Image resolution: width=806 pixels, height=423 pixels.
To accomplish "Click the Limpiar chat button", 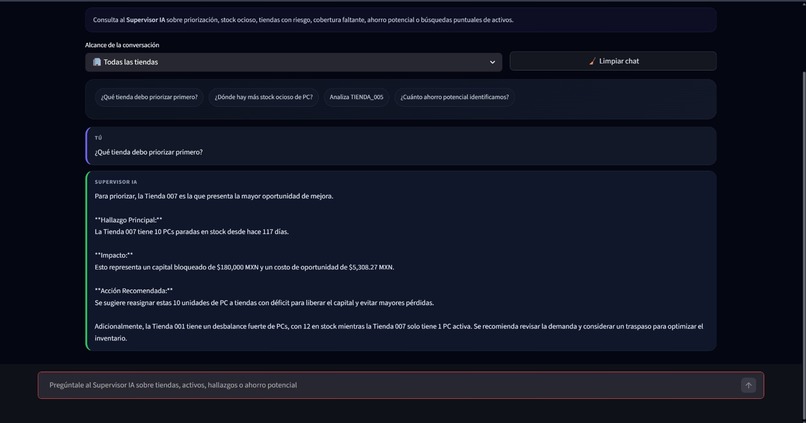I will pos(613,61).
